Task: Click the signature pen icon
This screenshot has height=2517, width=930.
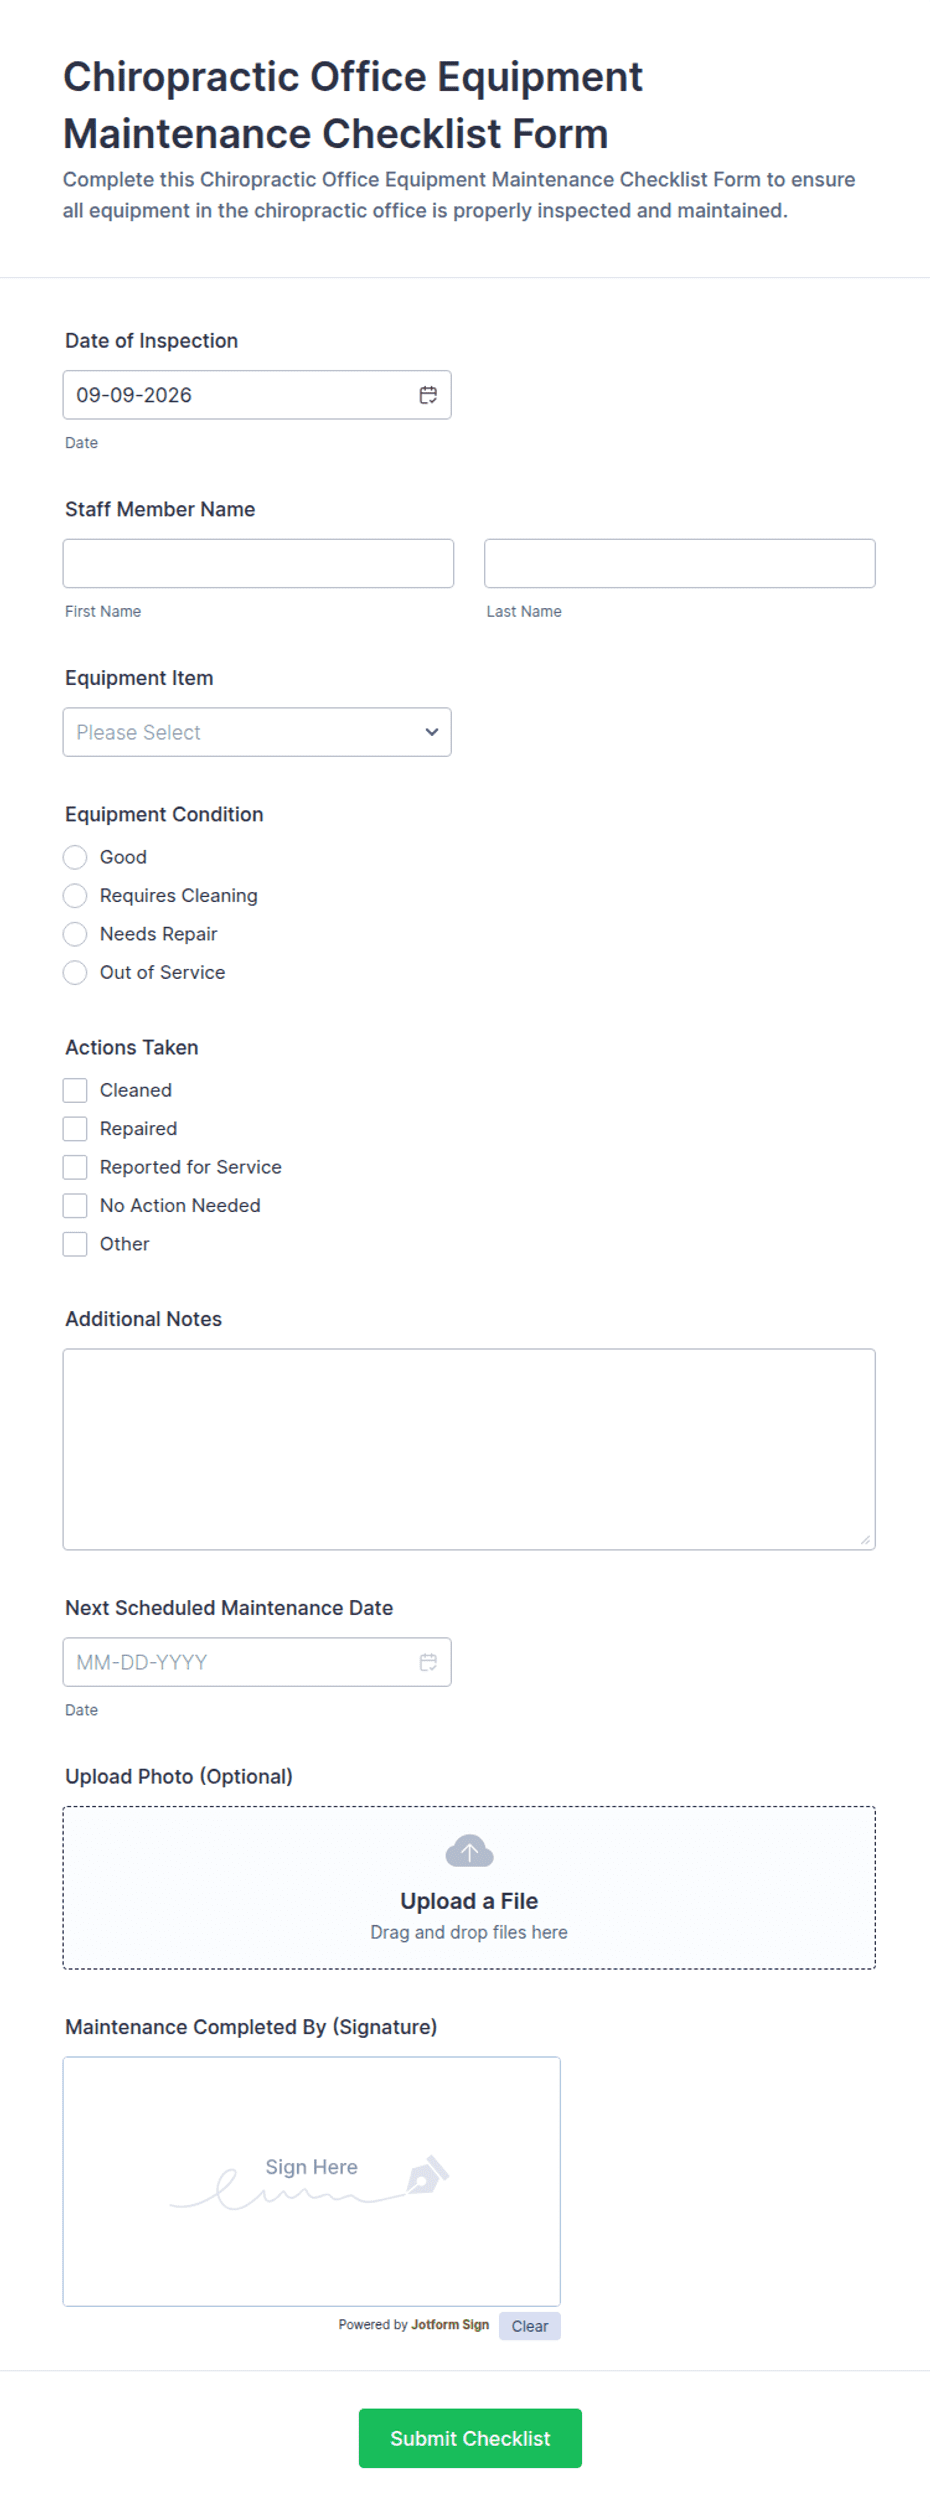Action: [x=428, y=2174]
